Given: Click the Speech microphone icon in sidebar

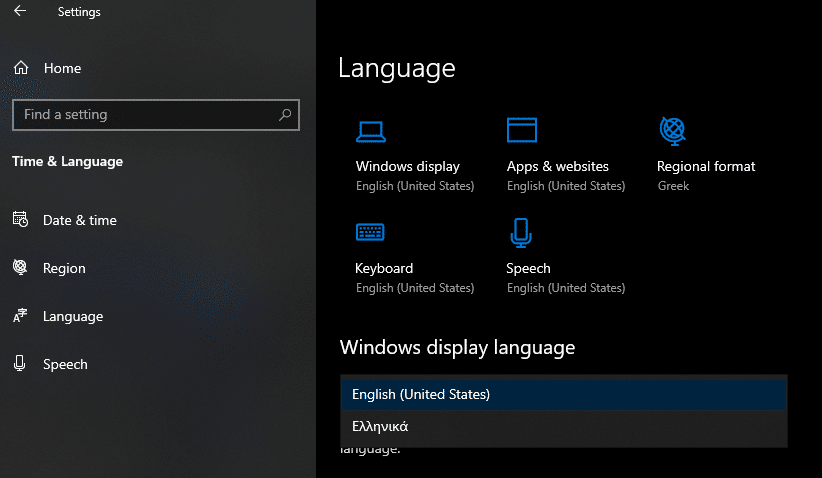Looking at the screenshot, I should tap(20, 363).
